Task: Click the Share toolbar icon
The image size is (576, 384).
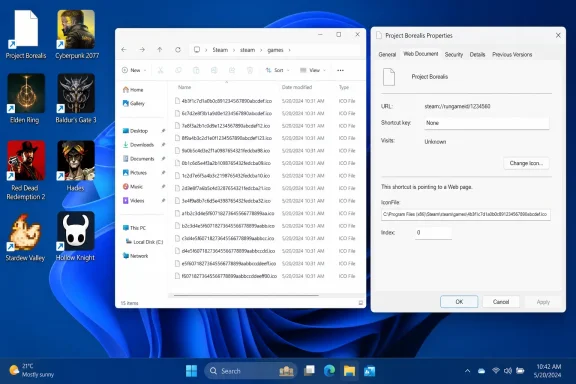Action: pyautogui.click(x=232, y=70)
